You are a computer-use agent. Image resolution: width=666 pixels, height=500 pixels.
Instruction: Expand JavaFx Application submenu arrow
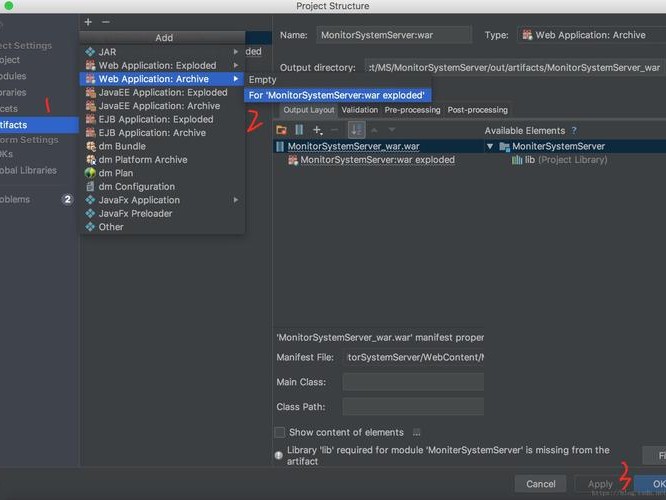236,200
